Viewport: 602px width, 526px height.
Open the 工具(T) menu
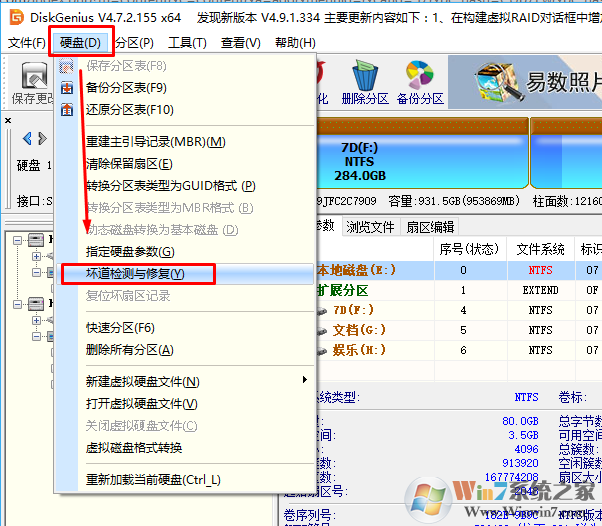tap(187, 43)
